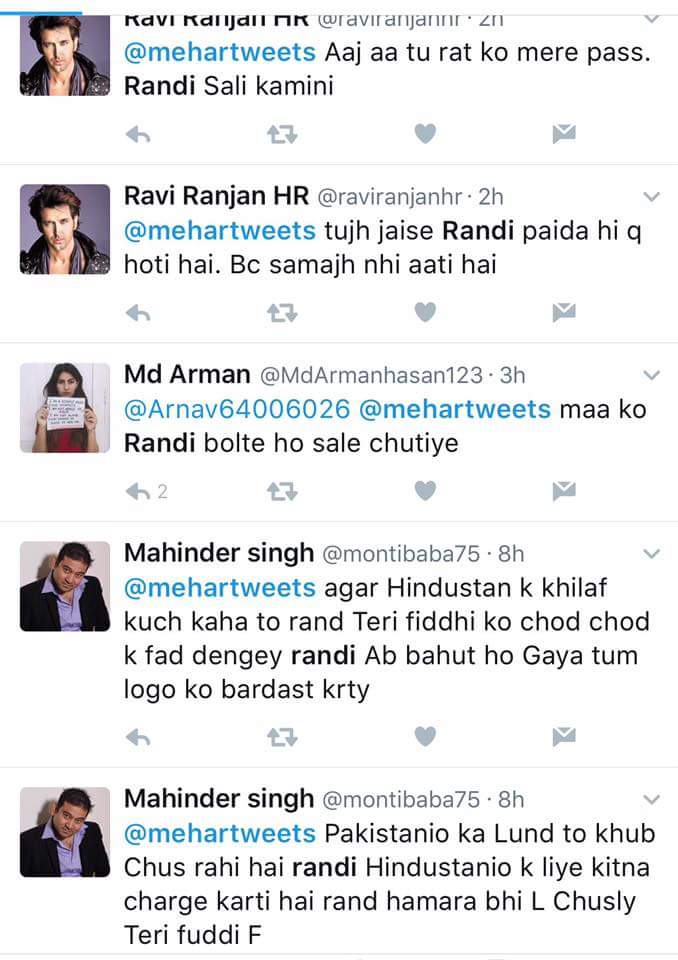This screenshot has height=960, width=678.
Task: Open Mahinder singh avatar in last tweet
Action: coord(65,832)
